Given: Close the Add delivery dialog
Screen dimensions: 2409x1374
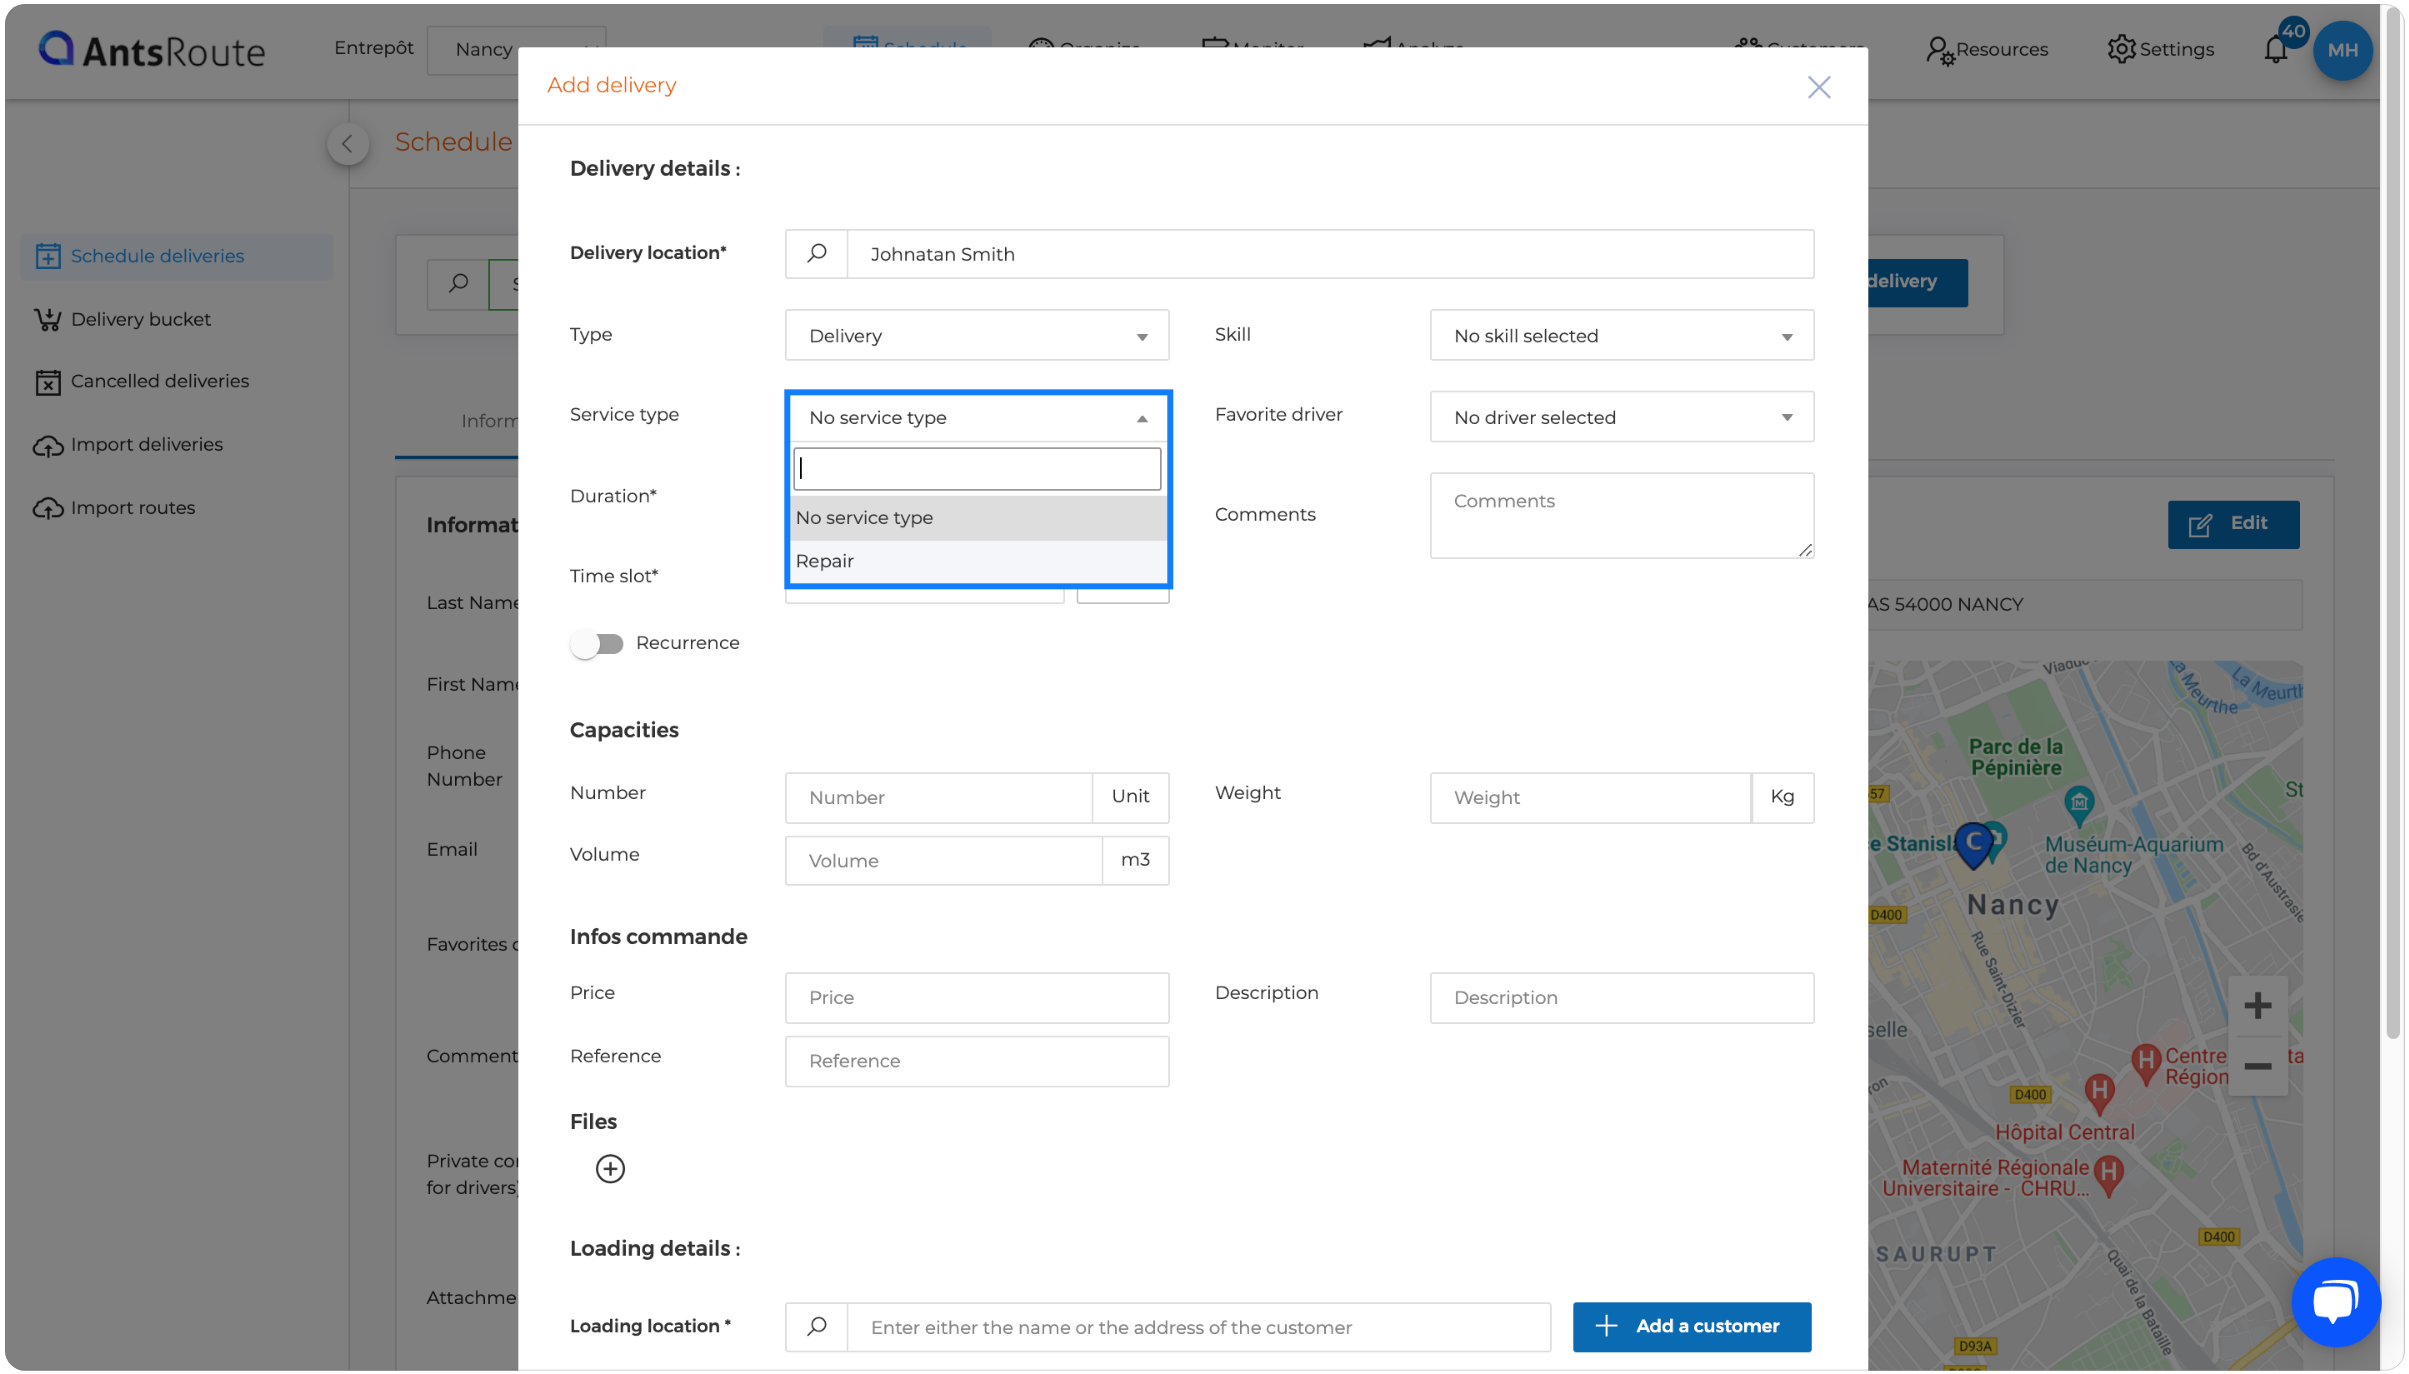Looking at the screenshot, I should click(x=1818, y=87).
